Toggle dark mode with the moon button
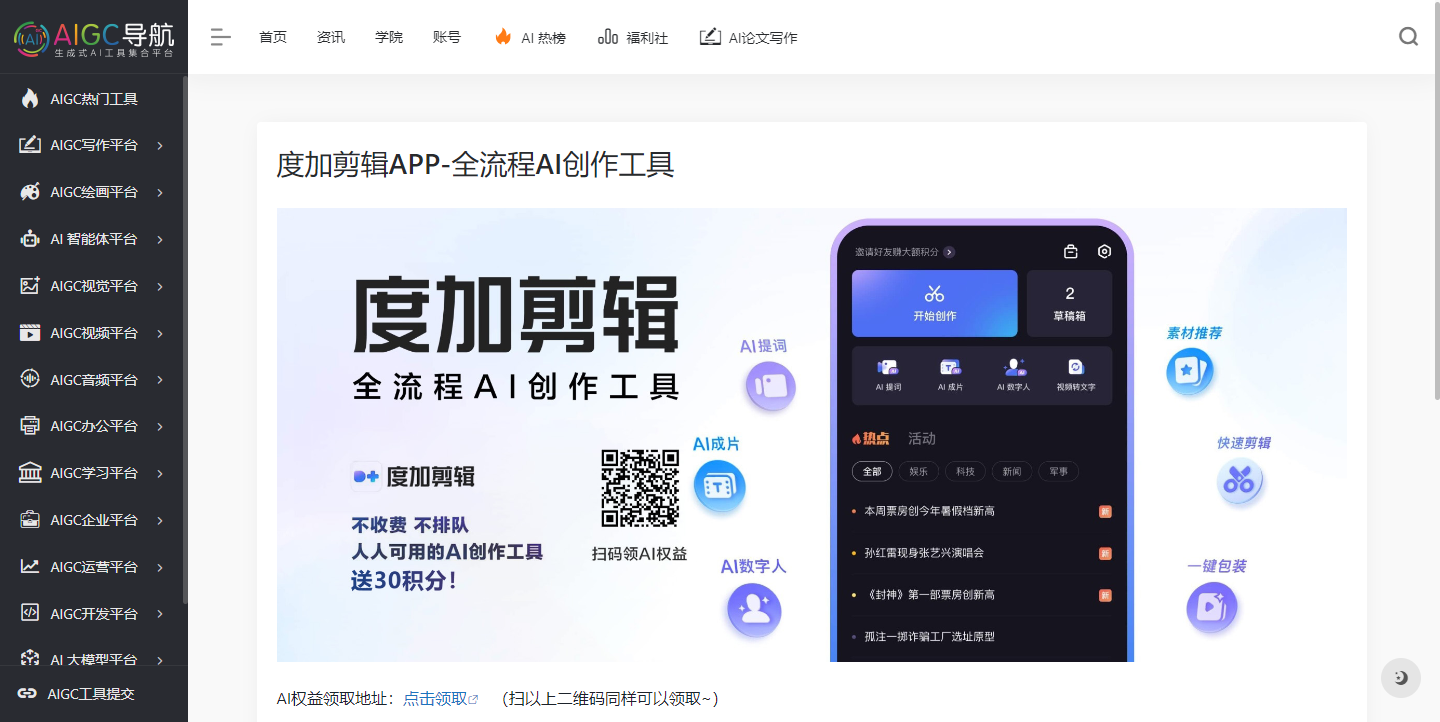Screen dimensions: 1440x722 coord(1400,678)
